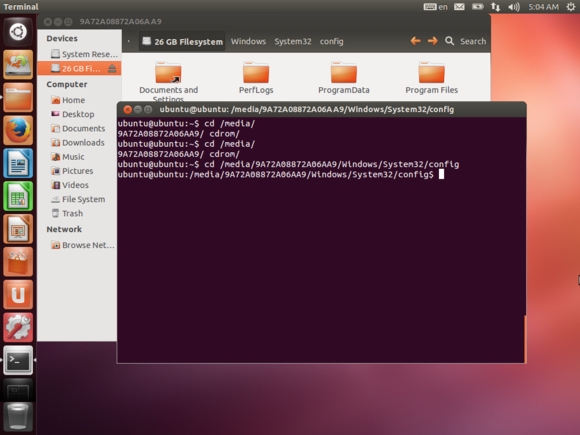Eject the 26 GB filesystem device
The image size is (580, 435).
112,68
